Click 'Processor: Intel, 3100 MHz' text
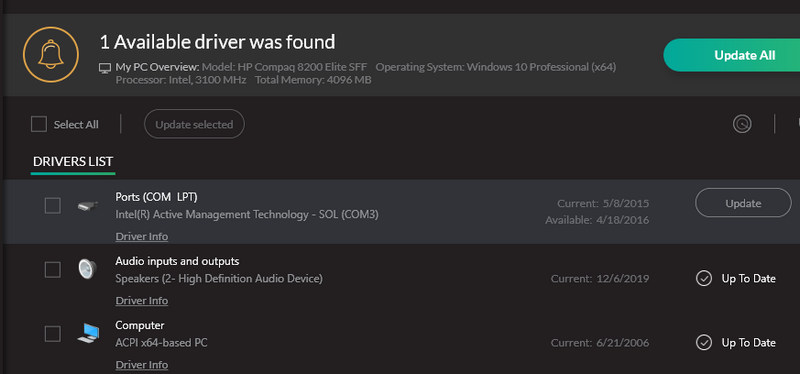This screenshot has height=374, width=800. [x=181, y=80]
